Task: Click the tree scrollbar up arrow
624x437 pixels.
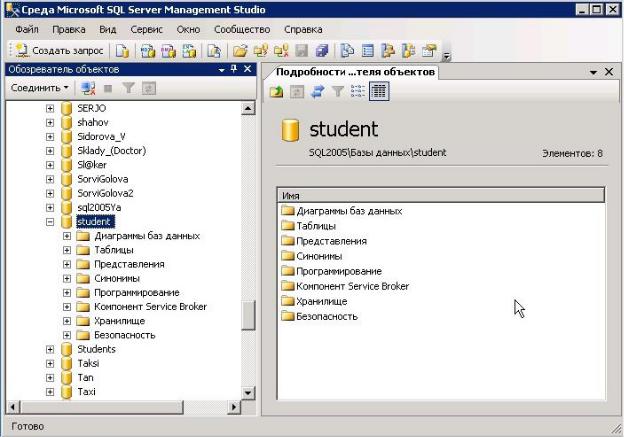Action: [x=248, y=108]
